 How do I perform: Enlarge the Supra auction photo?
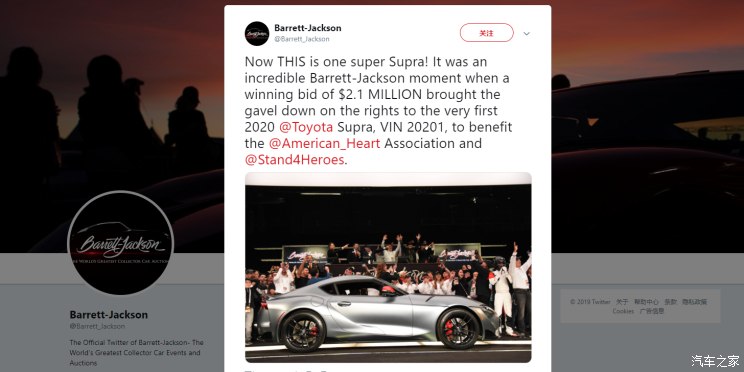click(x=388, y=268)
